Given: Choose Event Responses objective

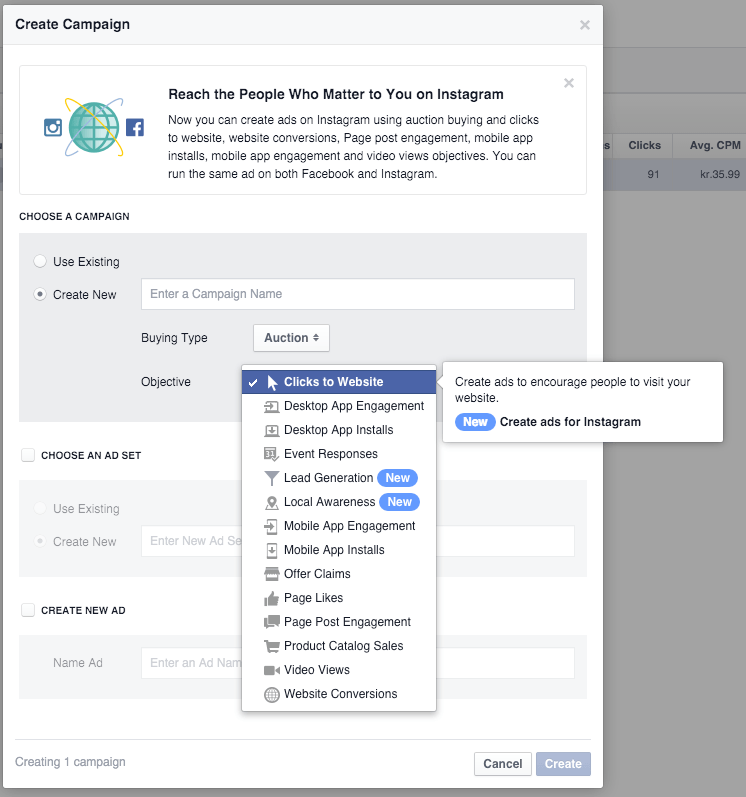Looking at the screenshot, I should pyautogui.click(x=339, y=454).
